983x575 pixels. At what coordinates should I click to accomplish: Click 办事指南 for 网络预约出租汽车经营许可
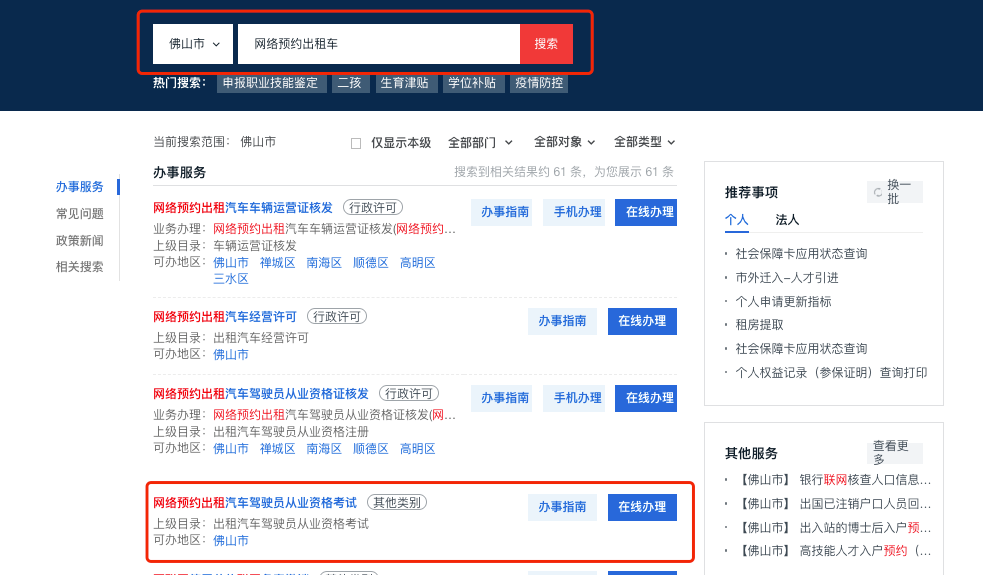point(562,321)
